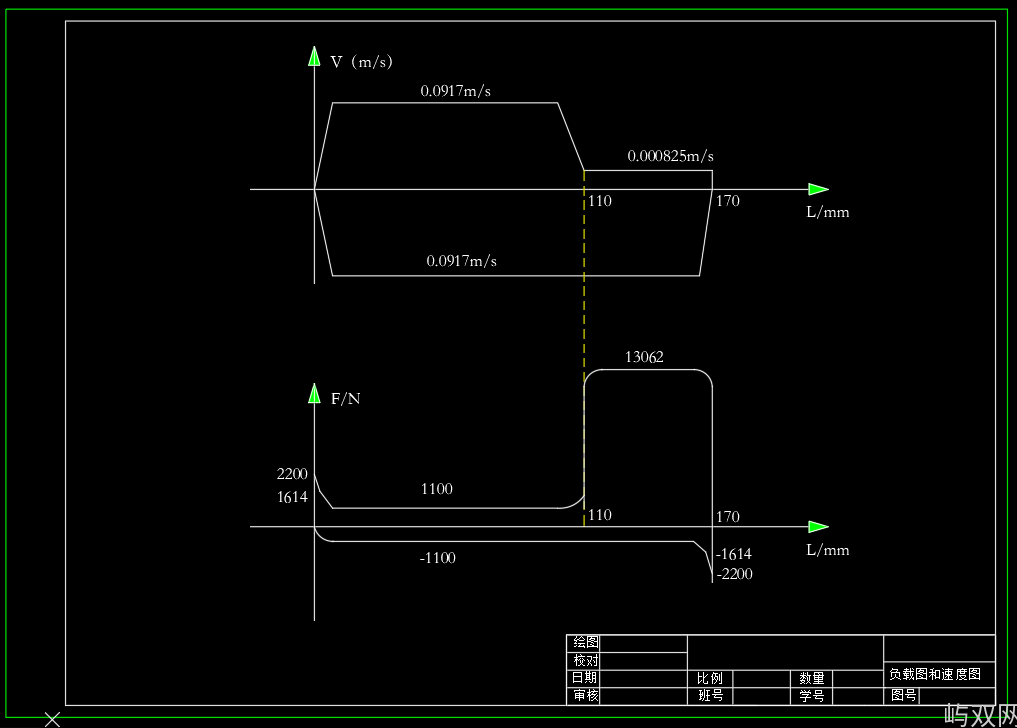Click the '2200' force value
1017x728 pixels.
coord(292,474)
